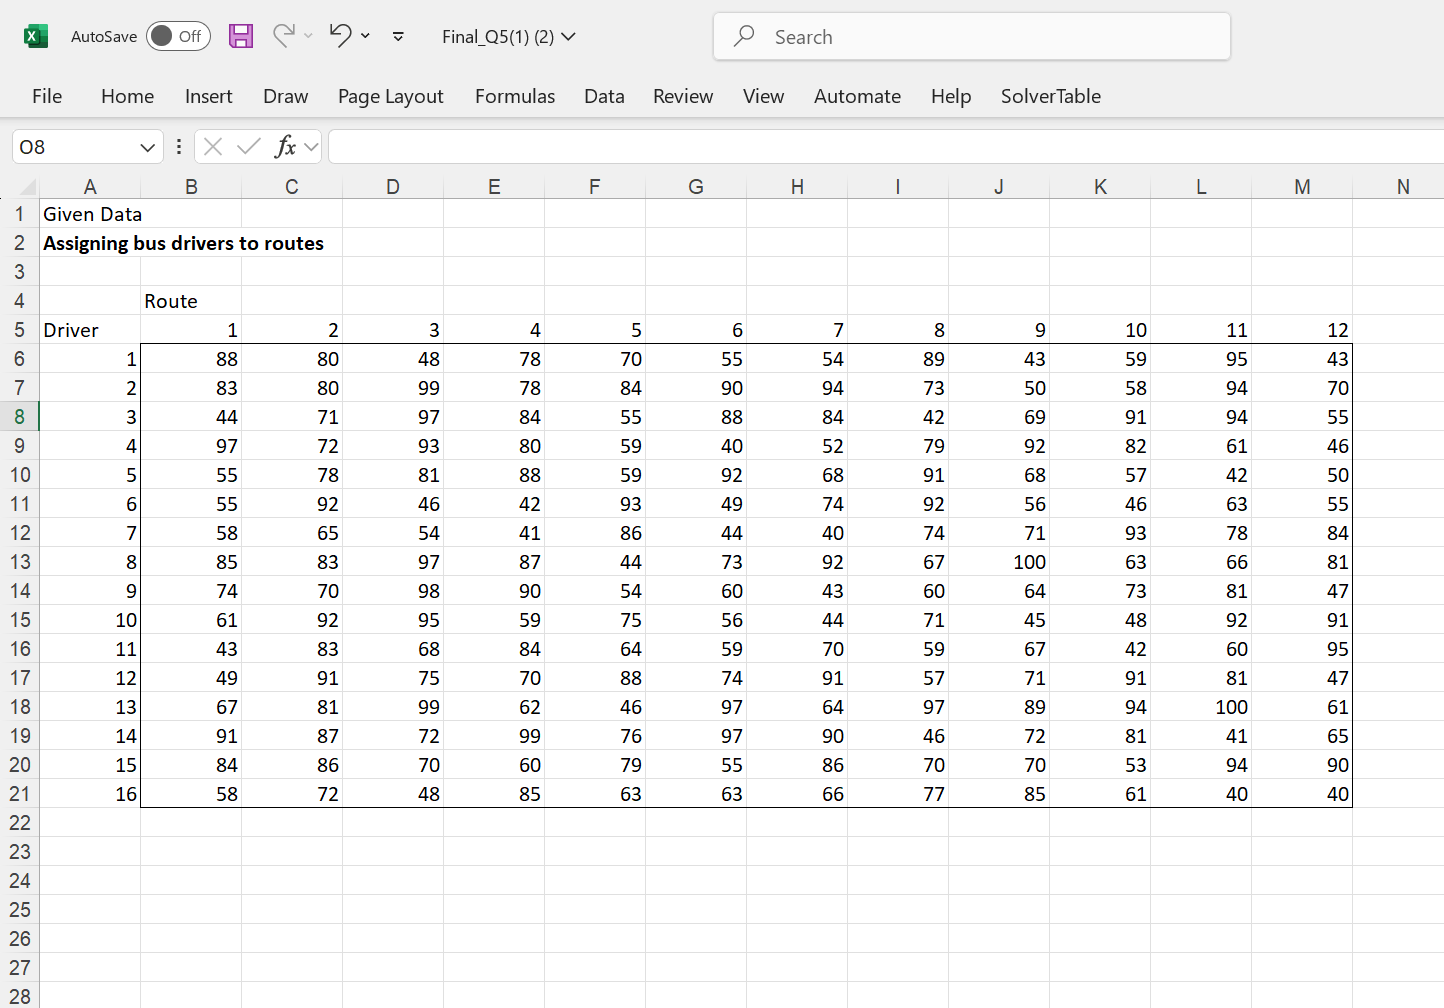This screenshot has height=1008, width=1444.
Task: Toggle the AutoSave switch
Action: (178, 36)
